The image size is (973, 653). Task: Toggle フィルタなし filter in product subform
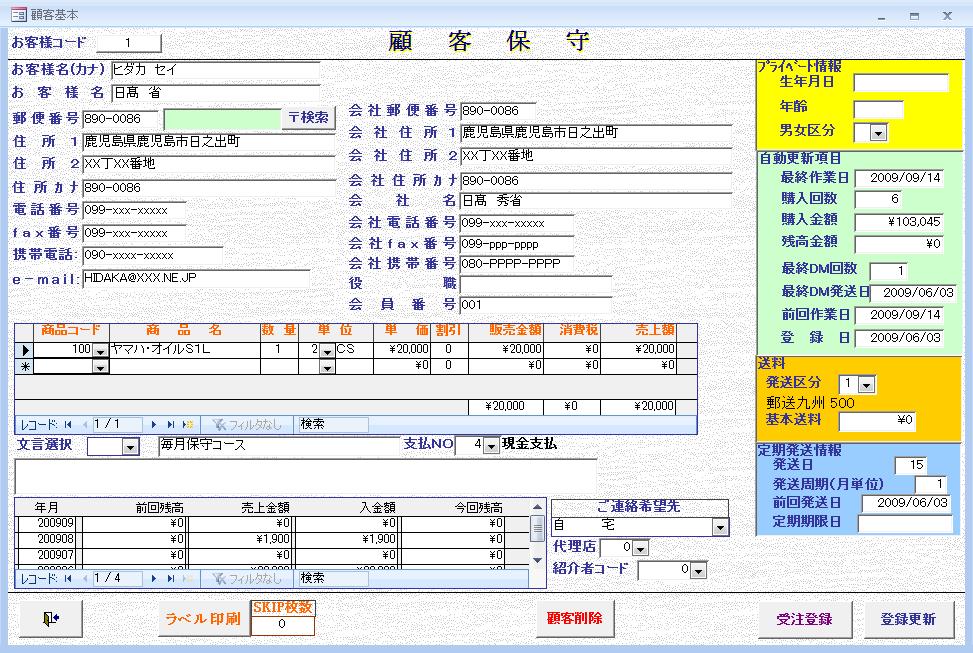246,424
